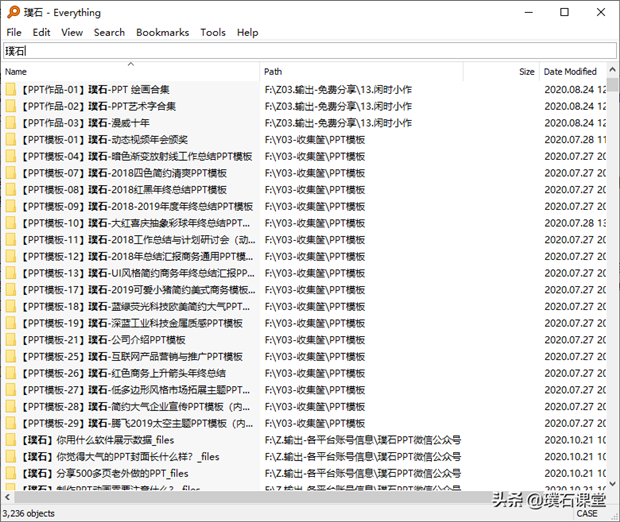Select folder icon of 你觉得大气的PPT封面长什么样 row
The image size is (620, 522).
pyautogui.click(x=11, y=457)
